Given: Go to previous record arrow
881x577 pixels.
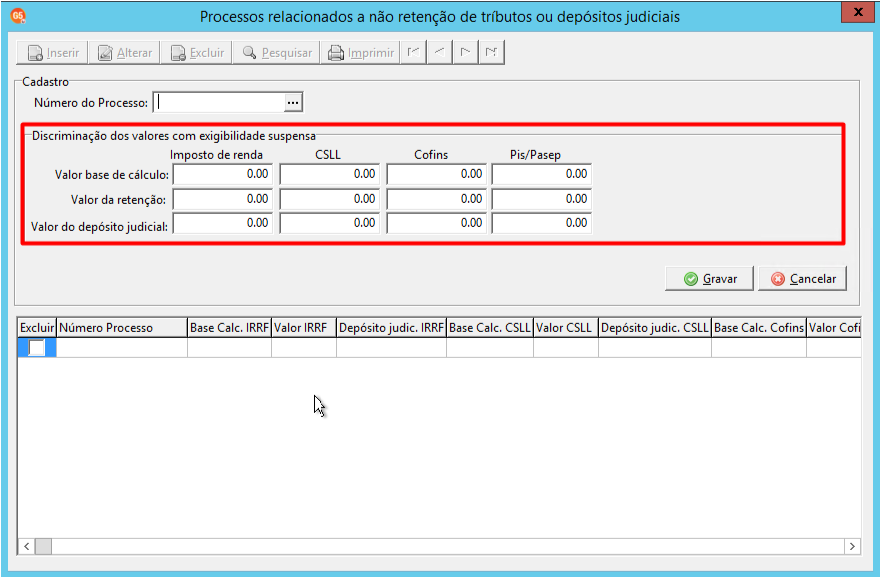Looking at the screenshot, I should (x=439, y=52).
